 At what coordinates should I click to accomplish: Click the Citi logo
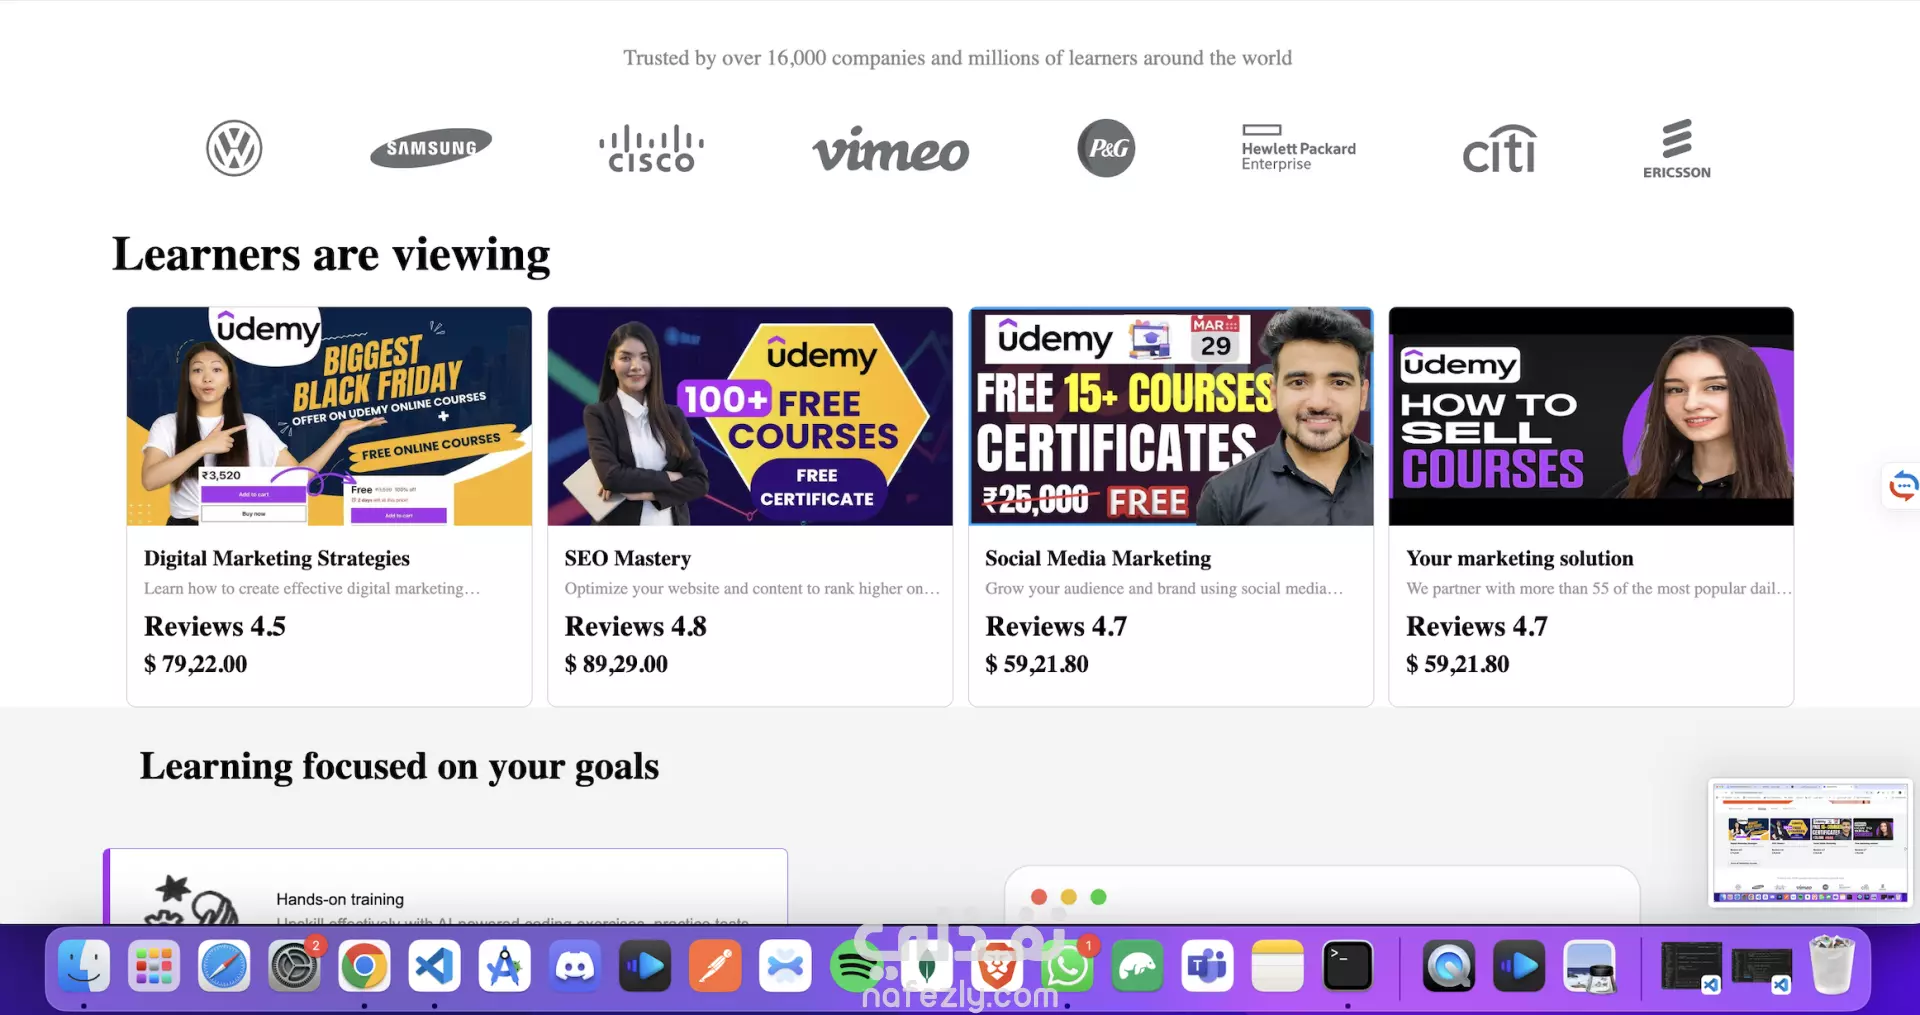1499,149
